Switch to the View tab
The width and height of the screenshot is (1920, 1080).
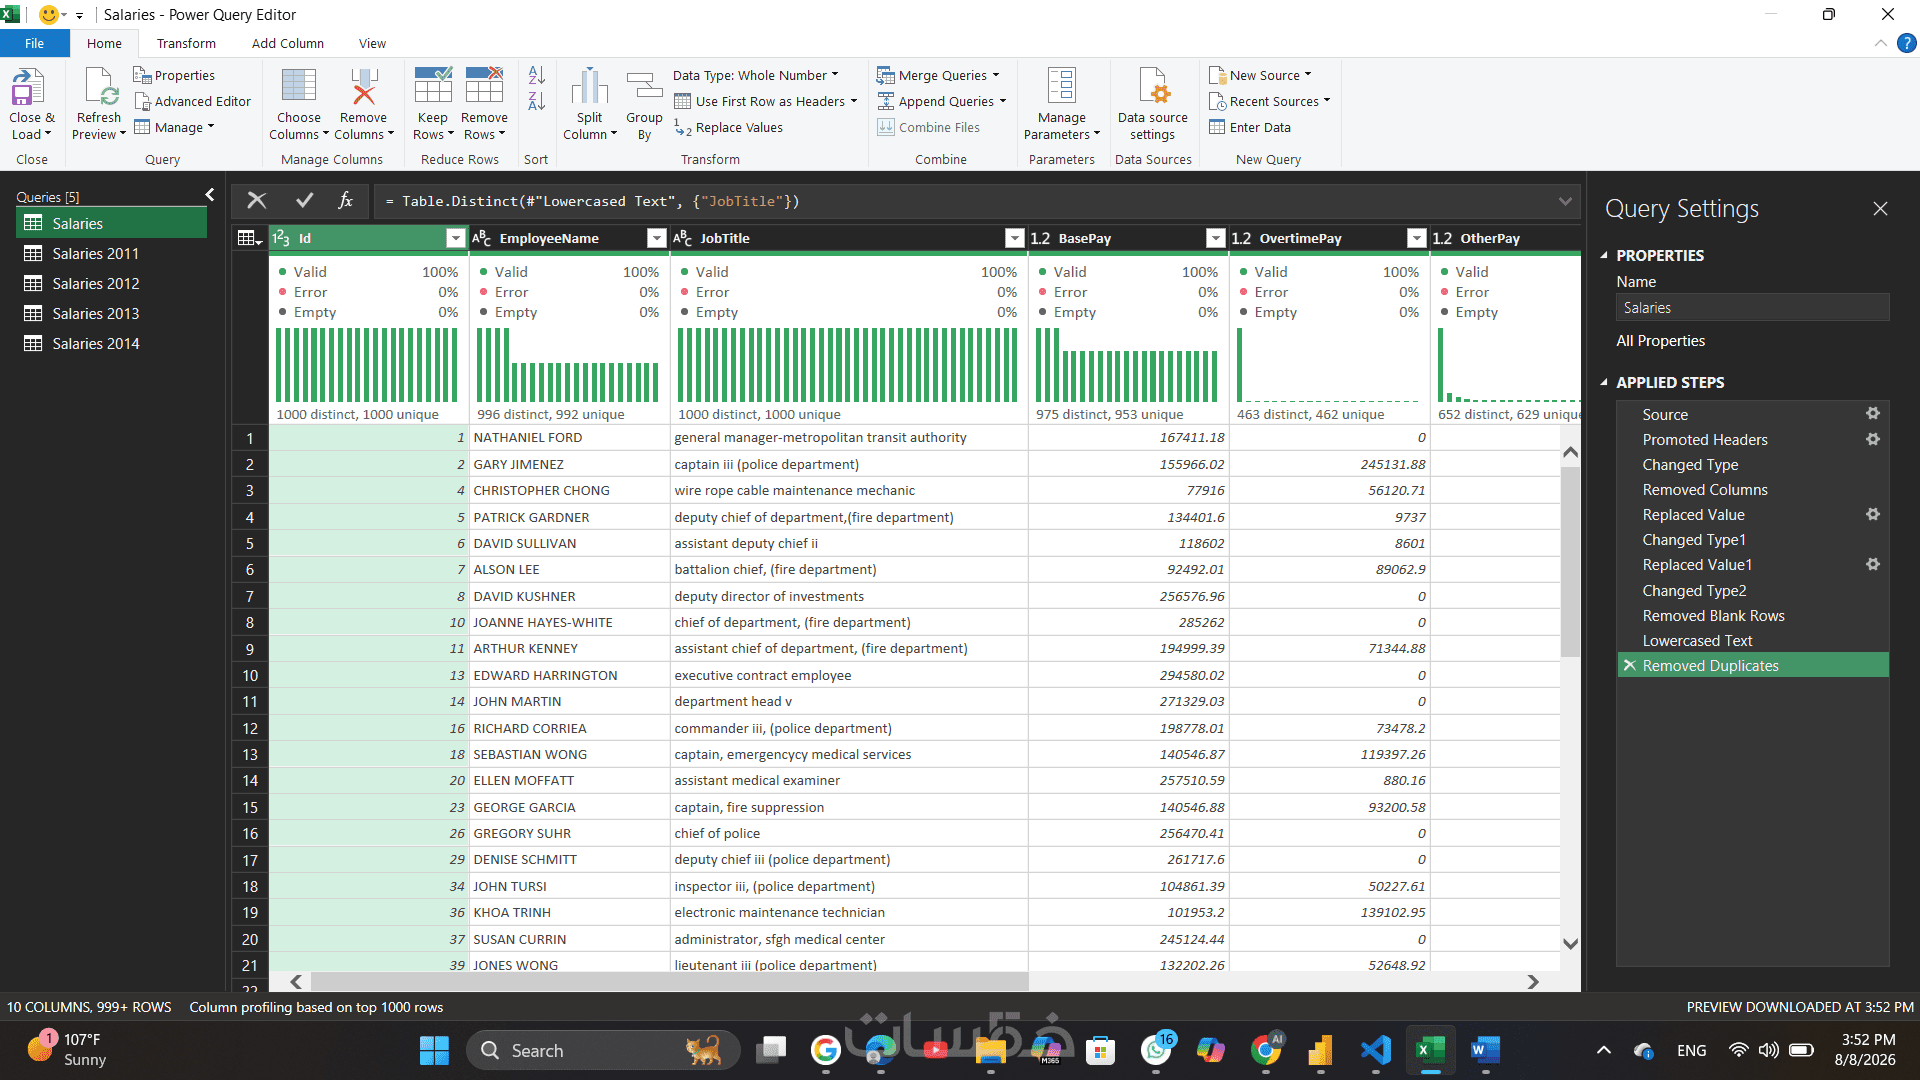(x=372, y=43)
